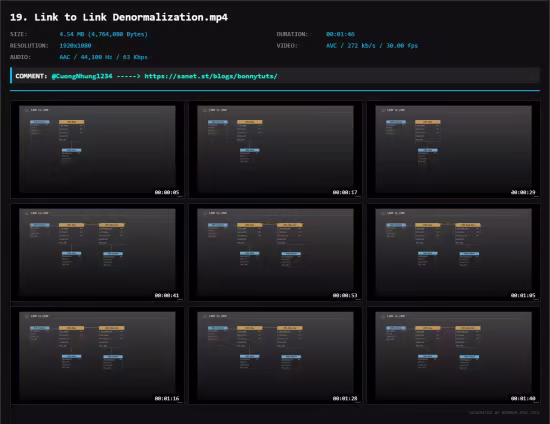
Task: Click the 'SIZE:' label
Action: coord(19,34)
